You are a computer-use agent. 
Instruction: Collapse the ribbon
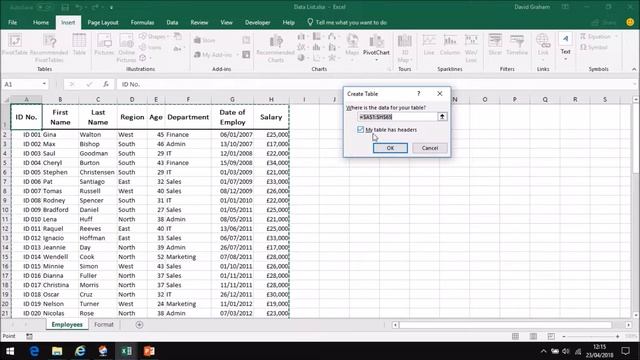pos(634,69)
